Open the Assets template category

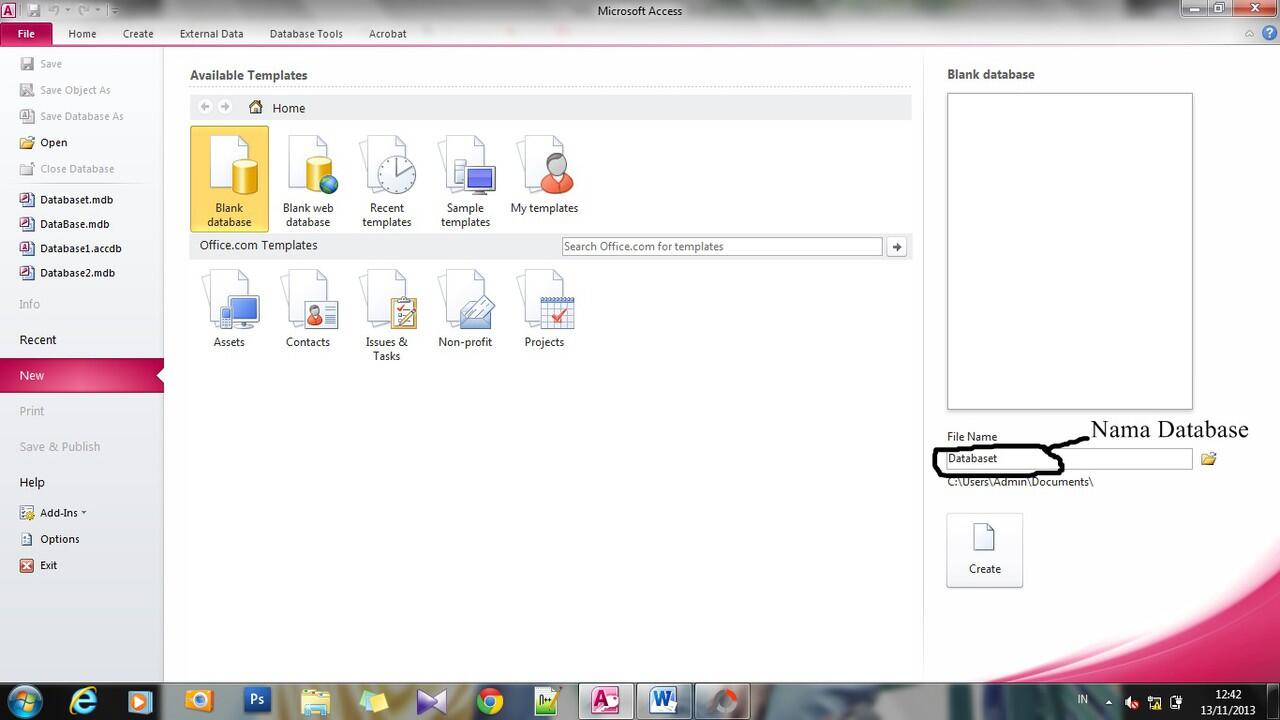pyautogui.click(x=229, y=309)
